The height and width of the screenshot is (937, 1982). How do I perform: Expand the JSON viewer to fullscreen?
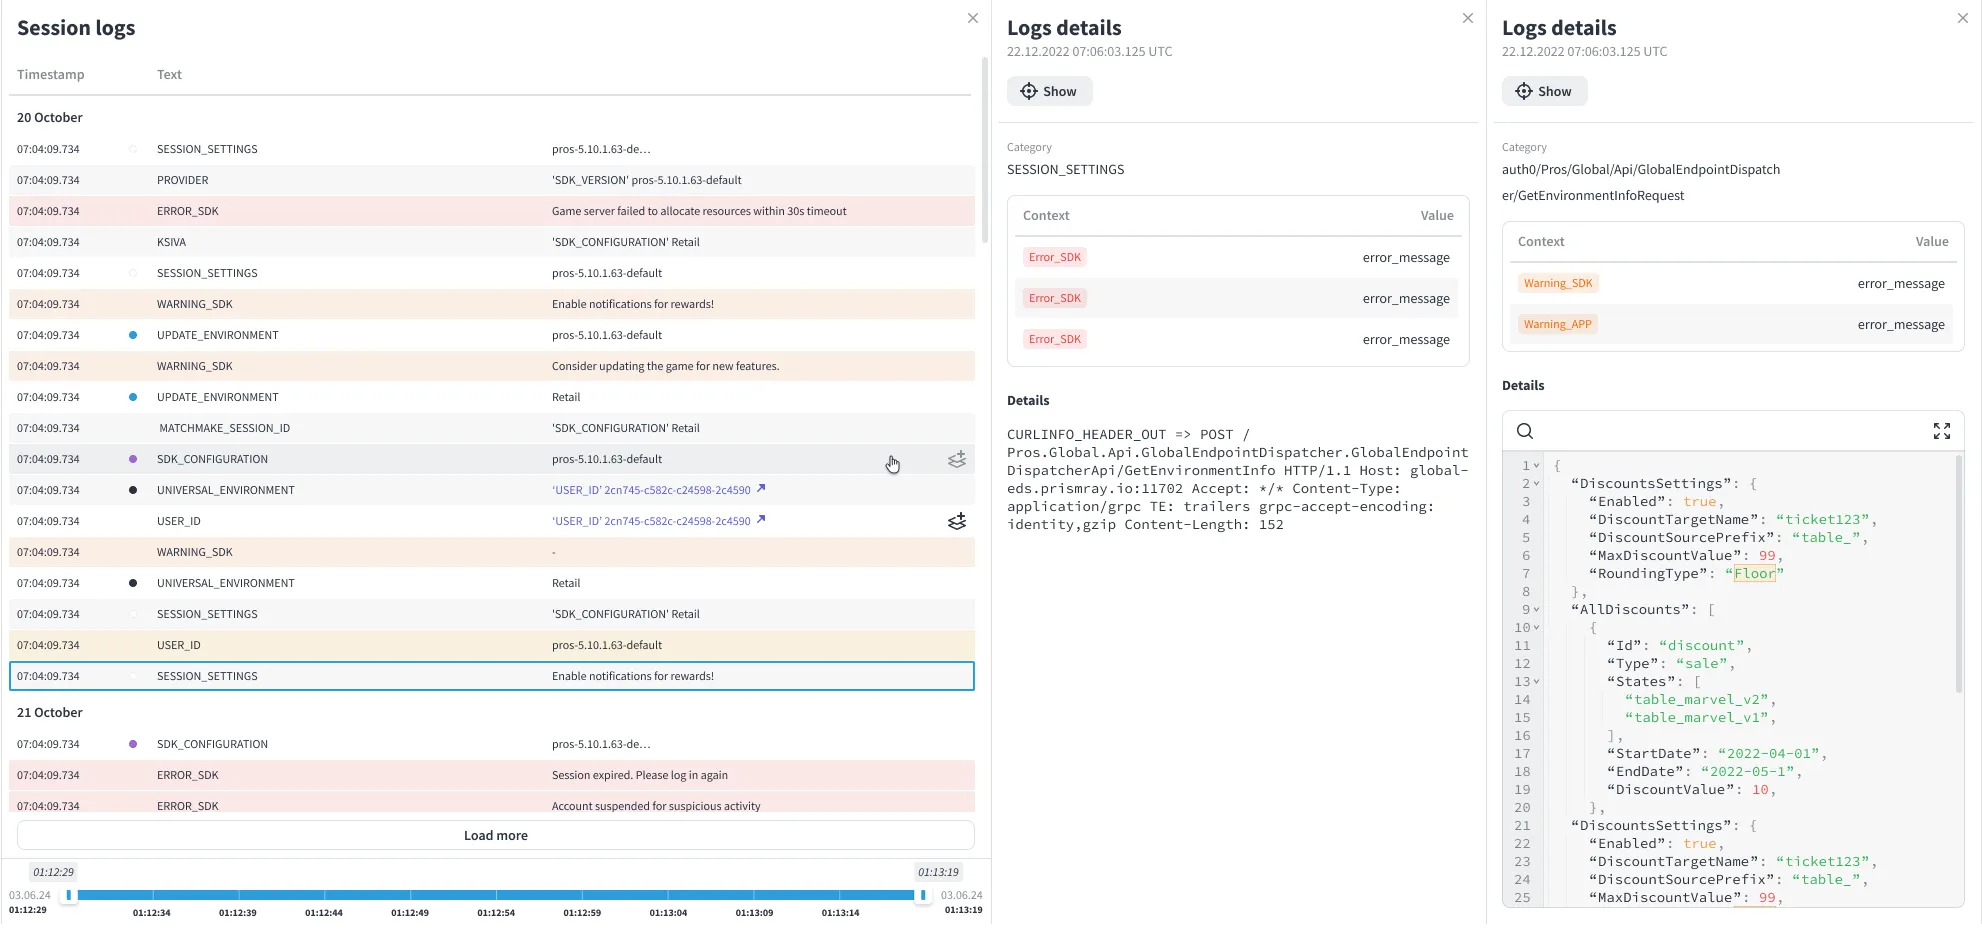[1942, 431]
